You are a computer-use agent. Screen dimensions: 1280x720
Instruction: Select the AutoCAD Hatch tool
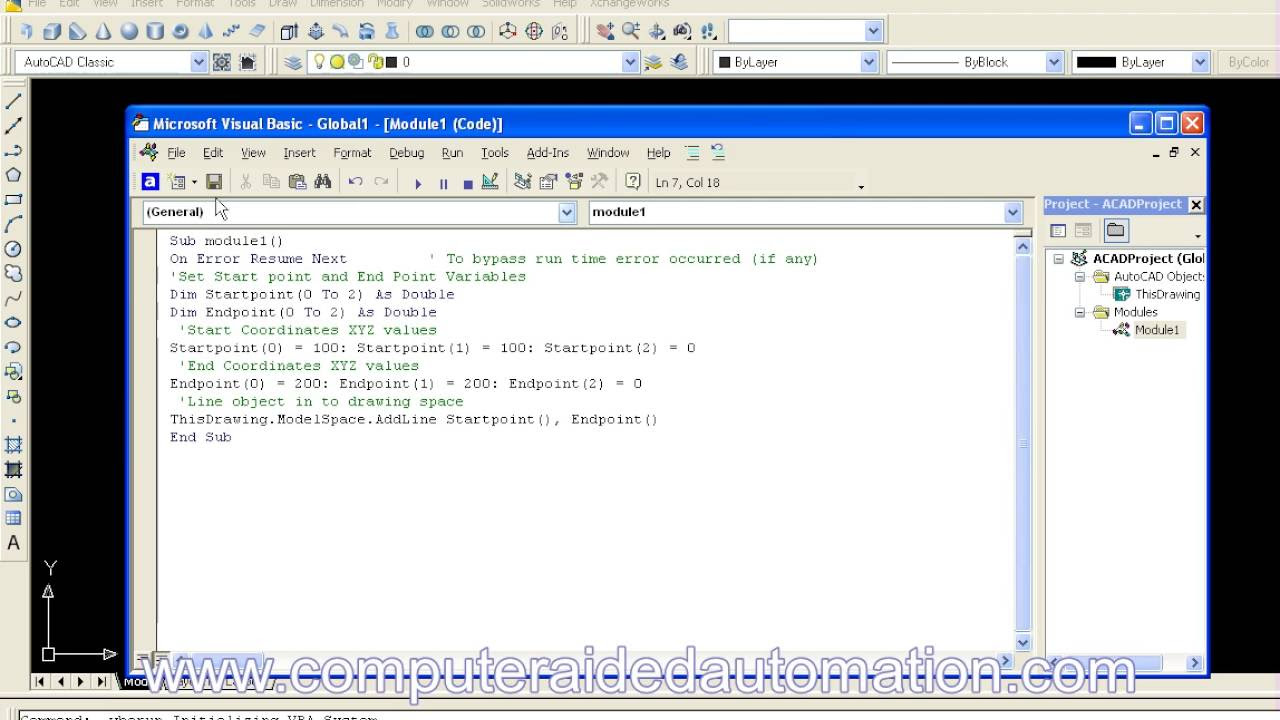(x=14, y=444)
